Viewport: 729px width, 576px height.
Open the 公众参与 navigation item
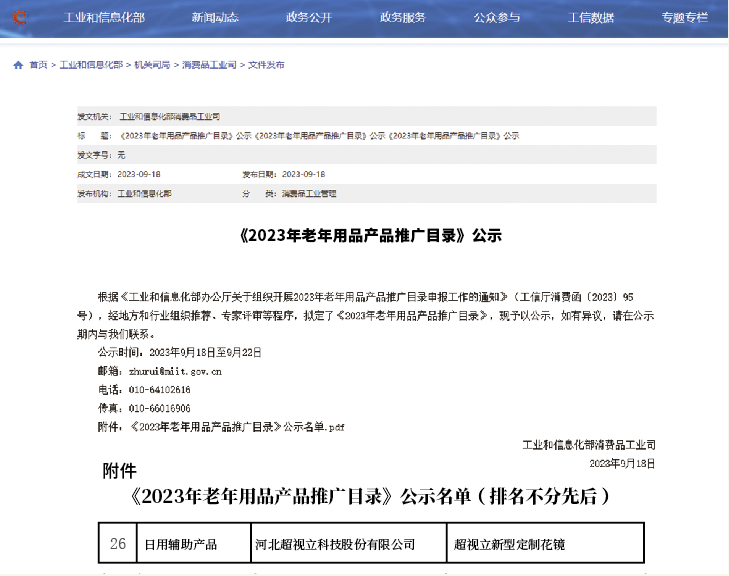497,18
